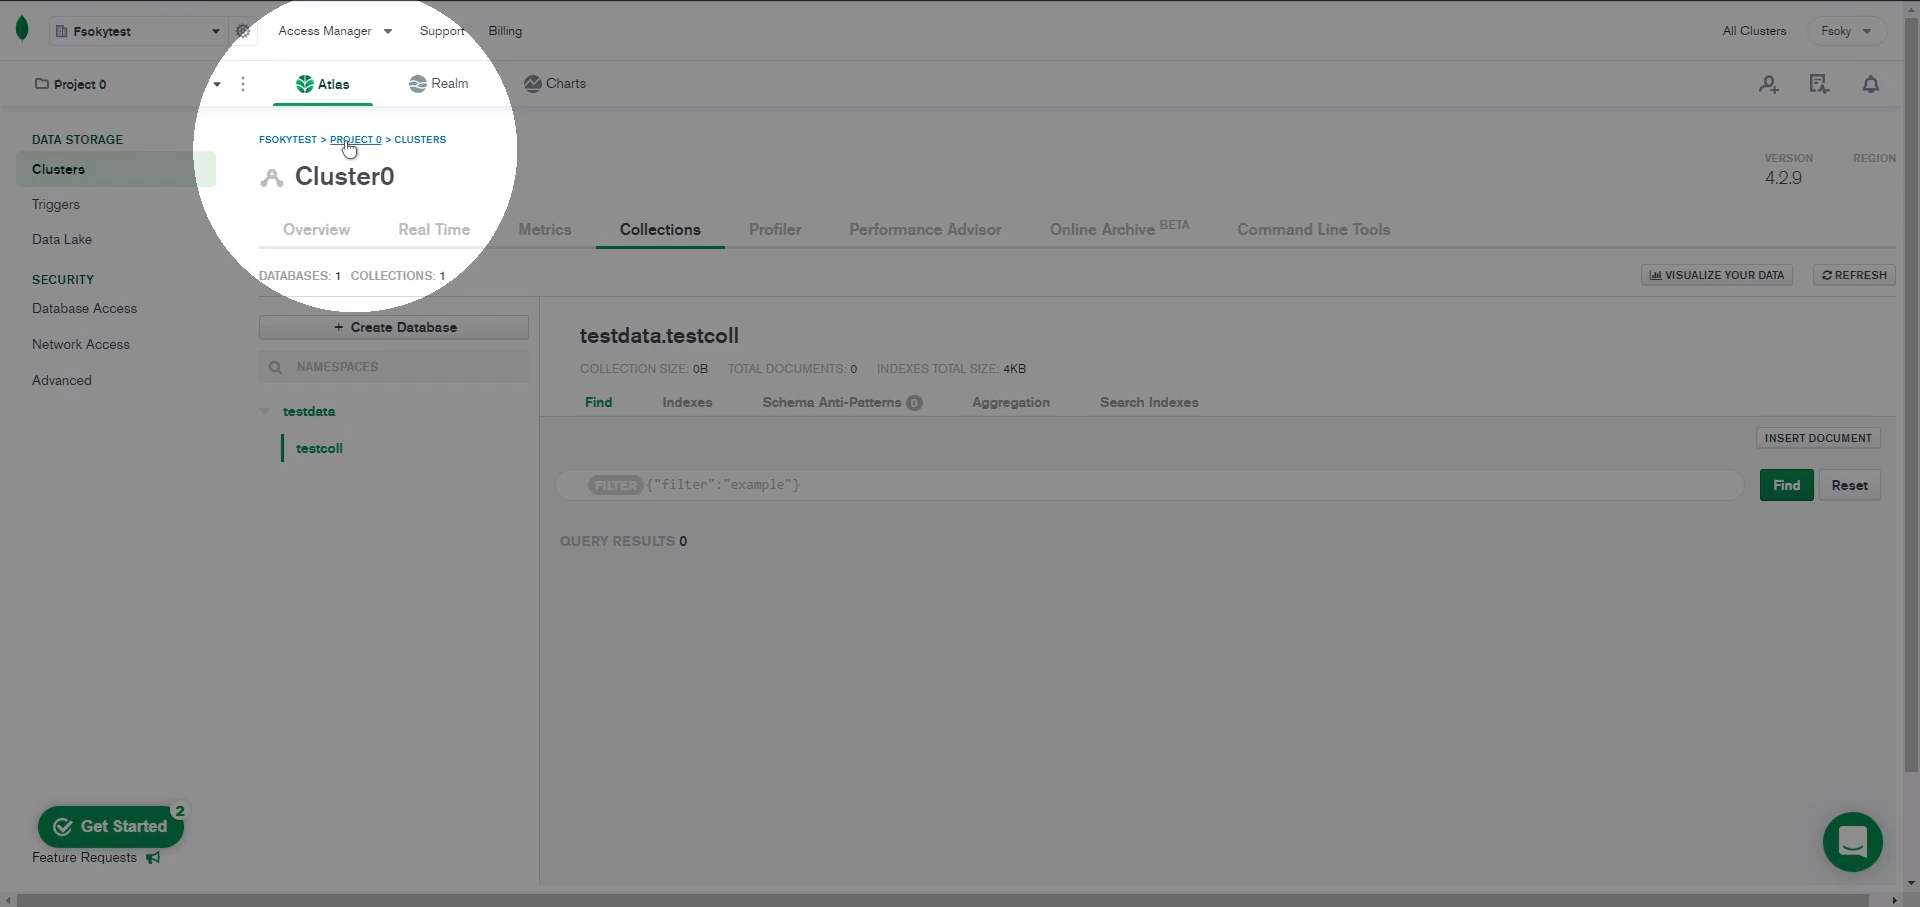Open the Performance Advisor tab

[x=925, y=229]
